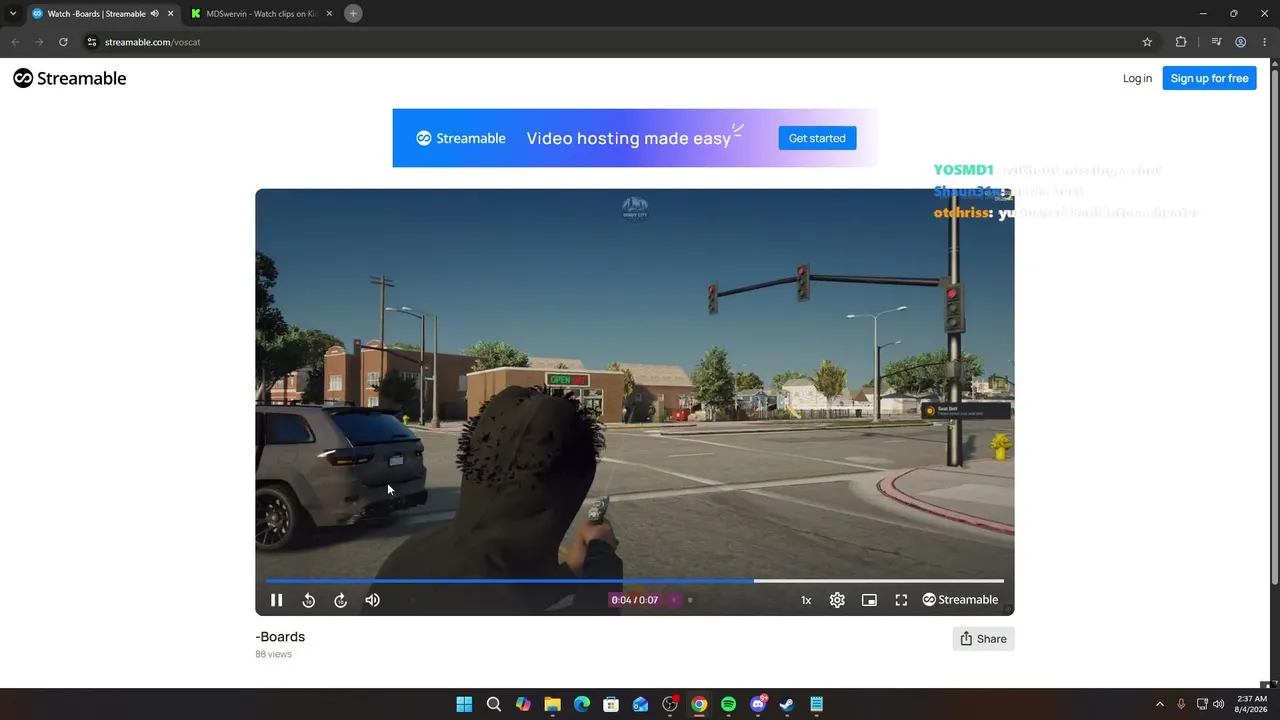Screen dimensions: 1280x720
Task: Open Discord from taskbar
Action: (x=758, y=704)
